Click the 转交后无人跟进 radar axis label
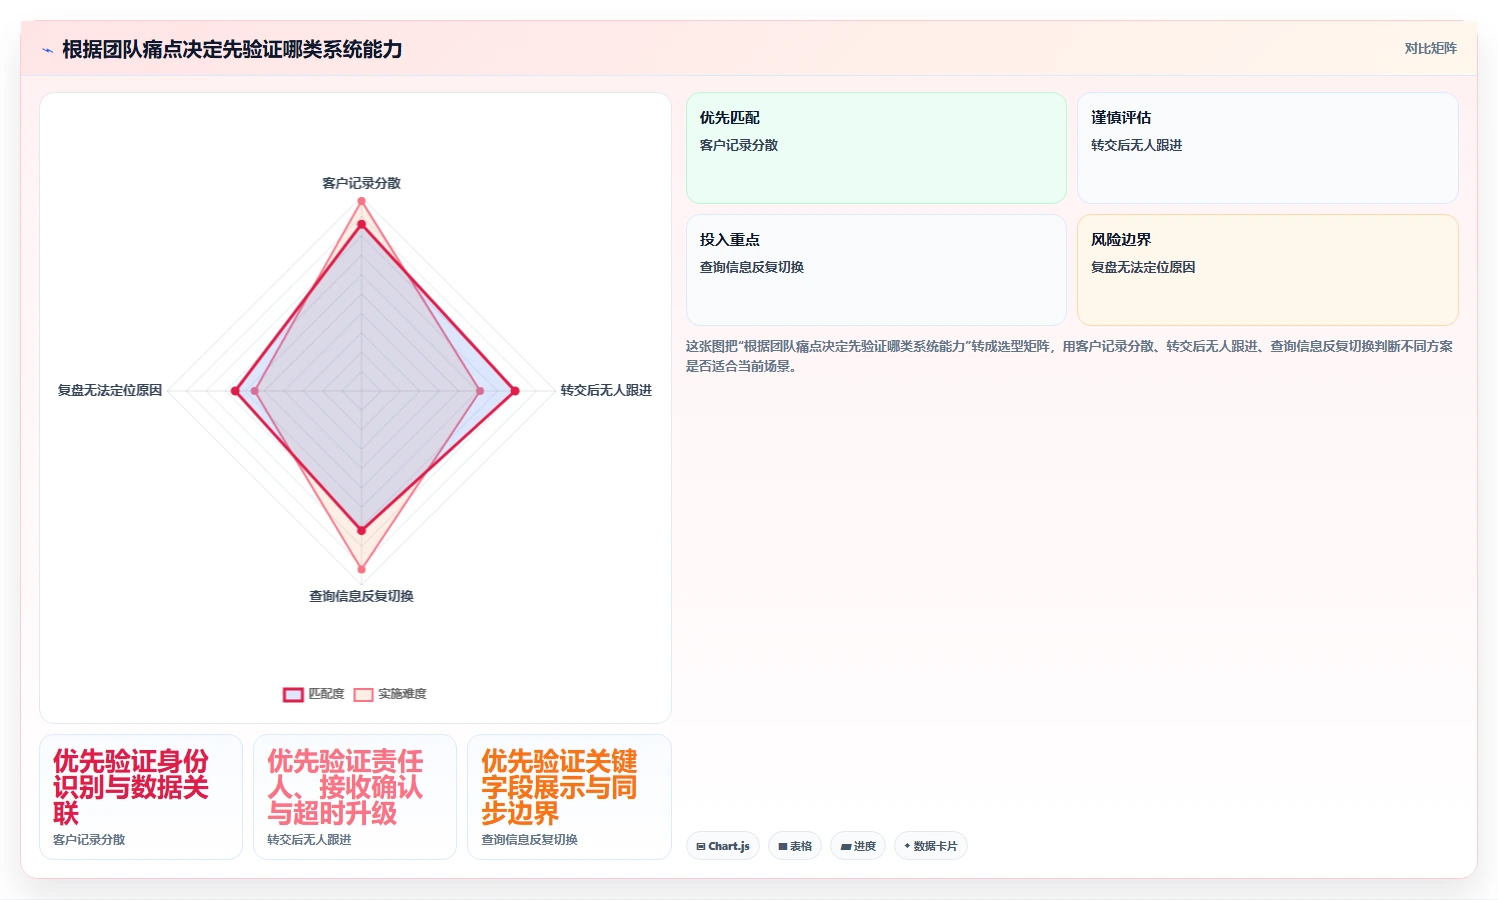The width and height of the screenshot is (1498, 900). pyautogui.click(x=606, y=390)
